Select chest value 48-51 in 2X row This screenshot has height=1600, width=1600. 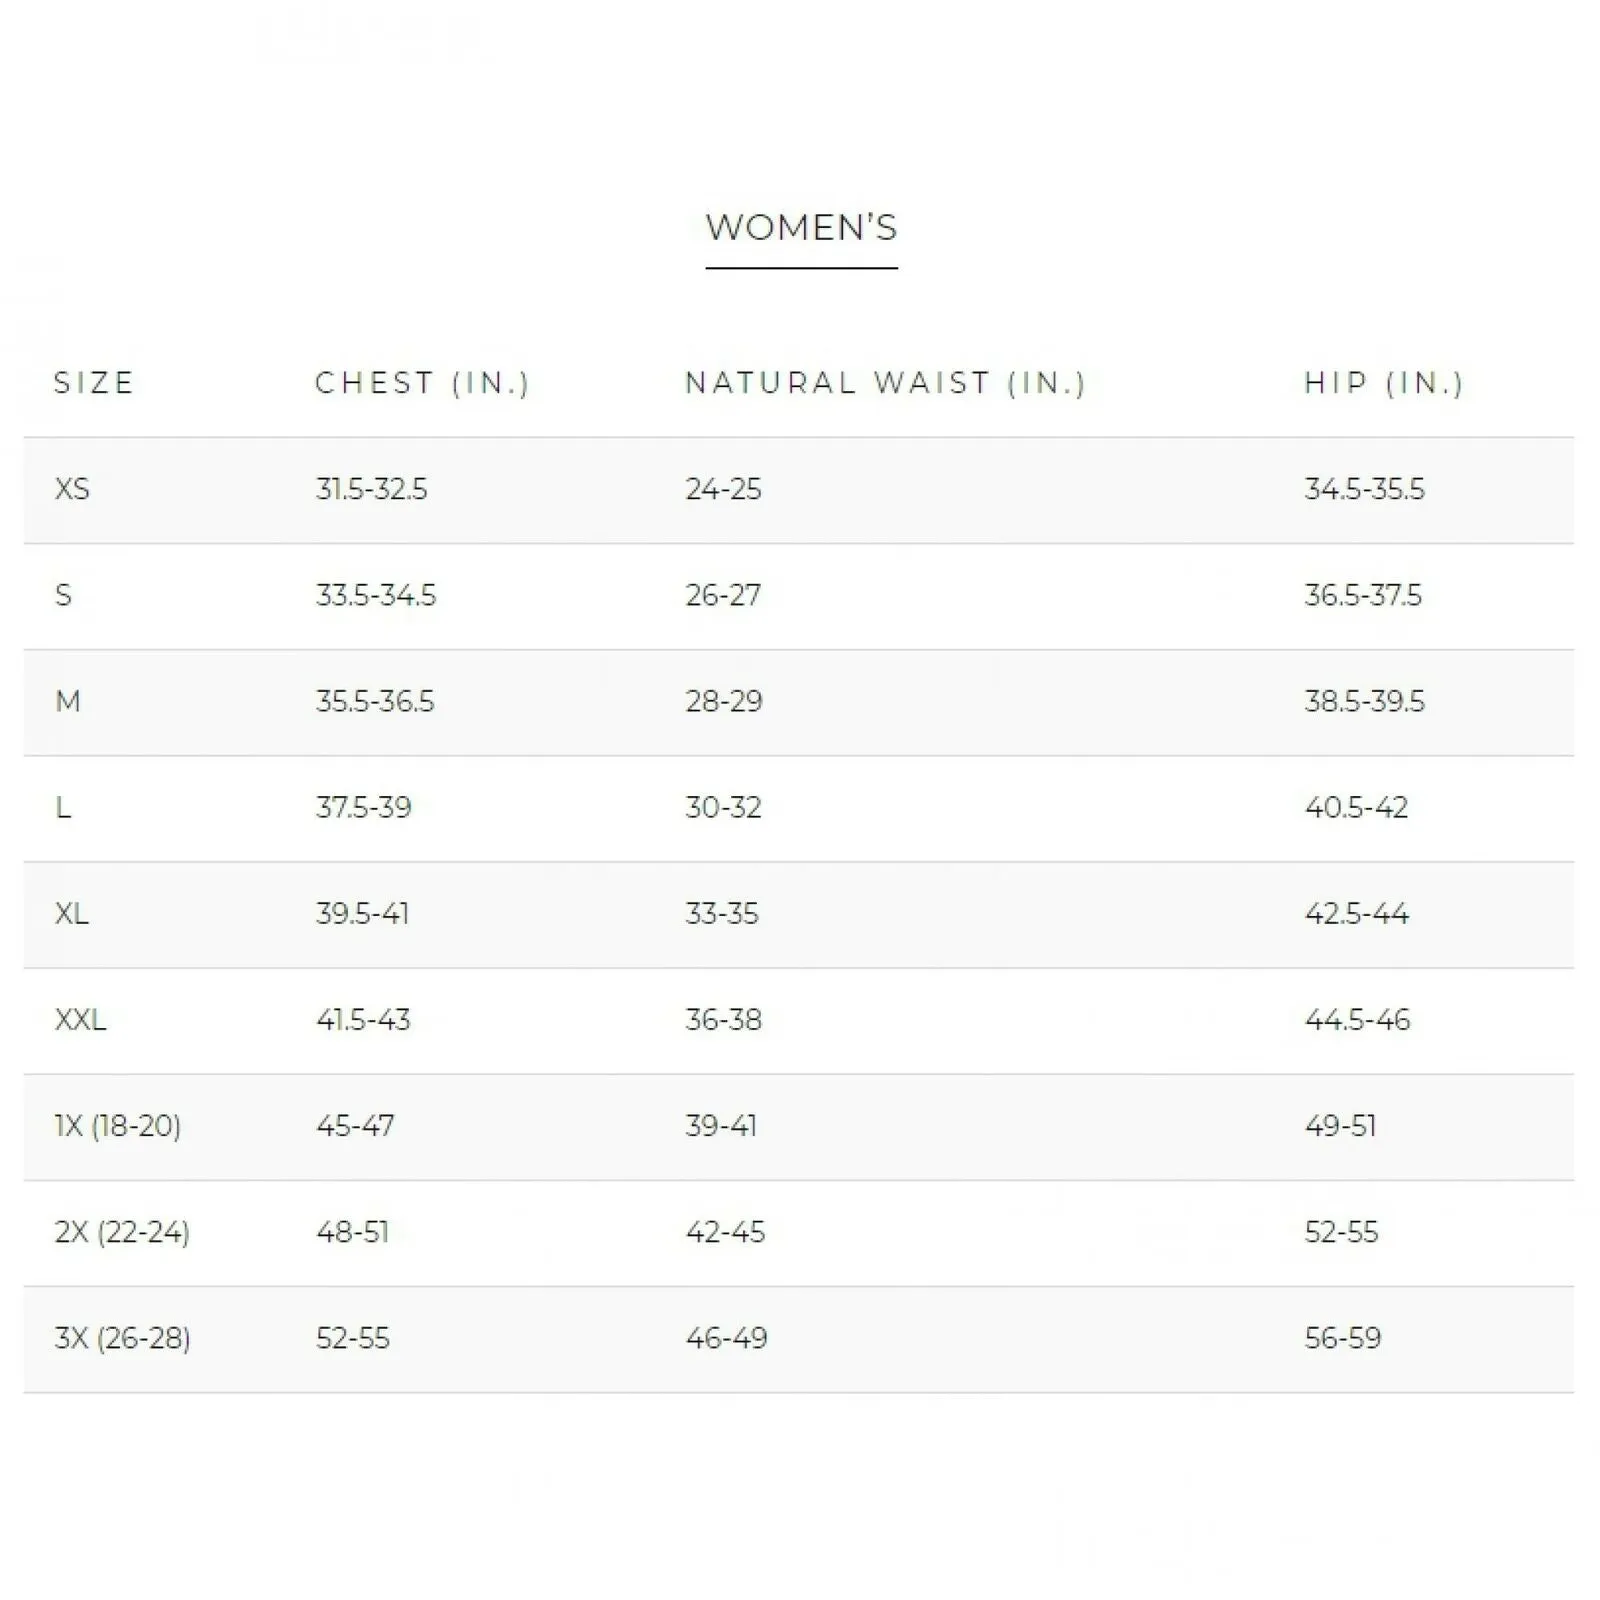tap(352, 1232)
